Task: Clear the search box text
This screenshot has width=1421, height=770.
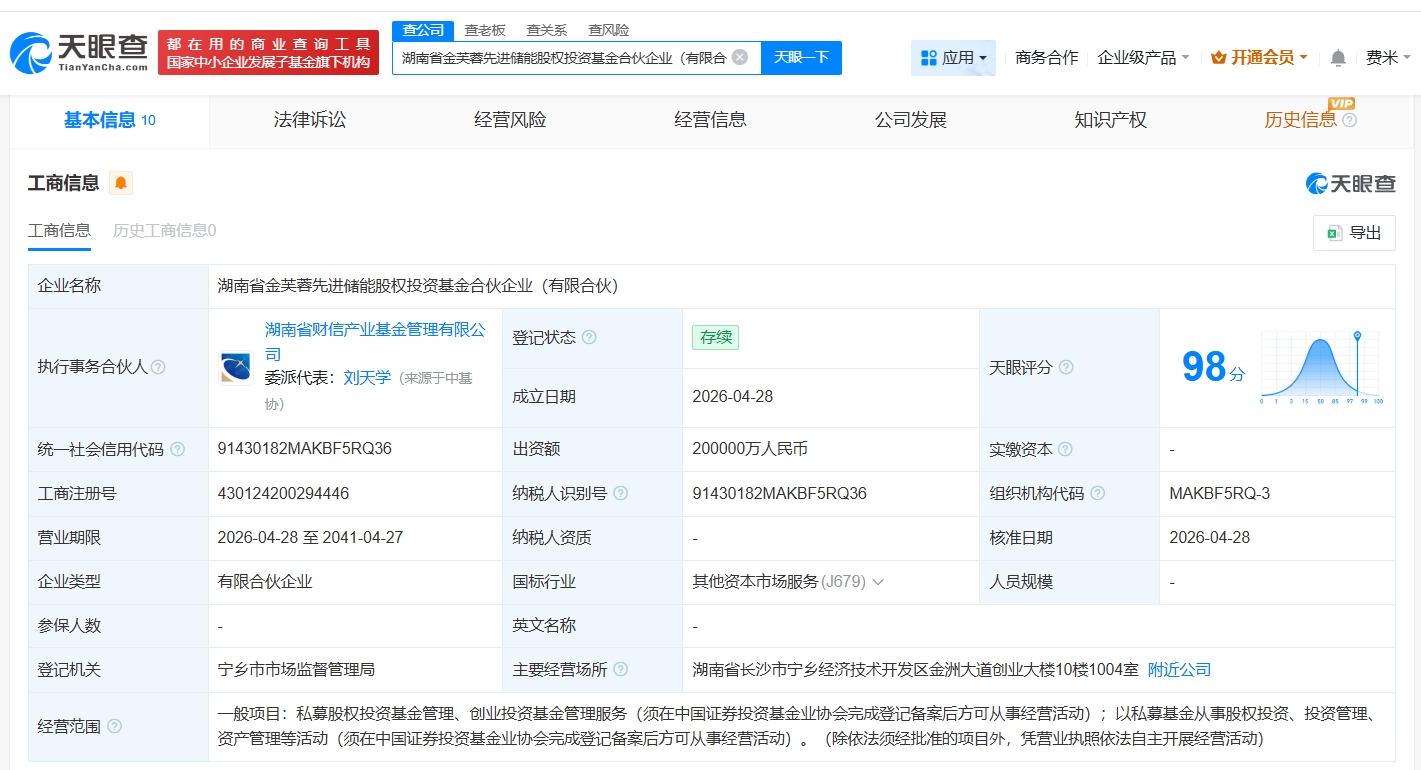Action: [x=740, y=57]
